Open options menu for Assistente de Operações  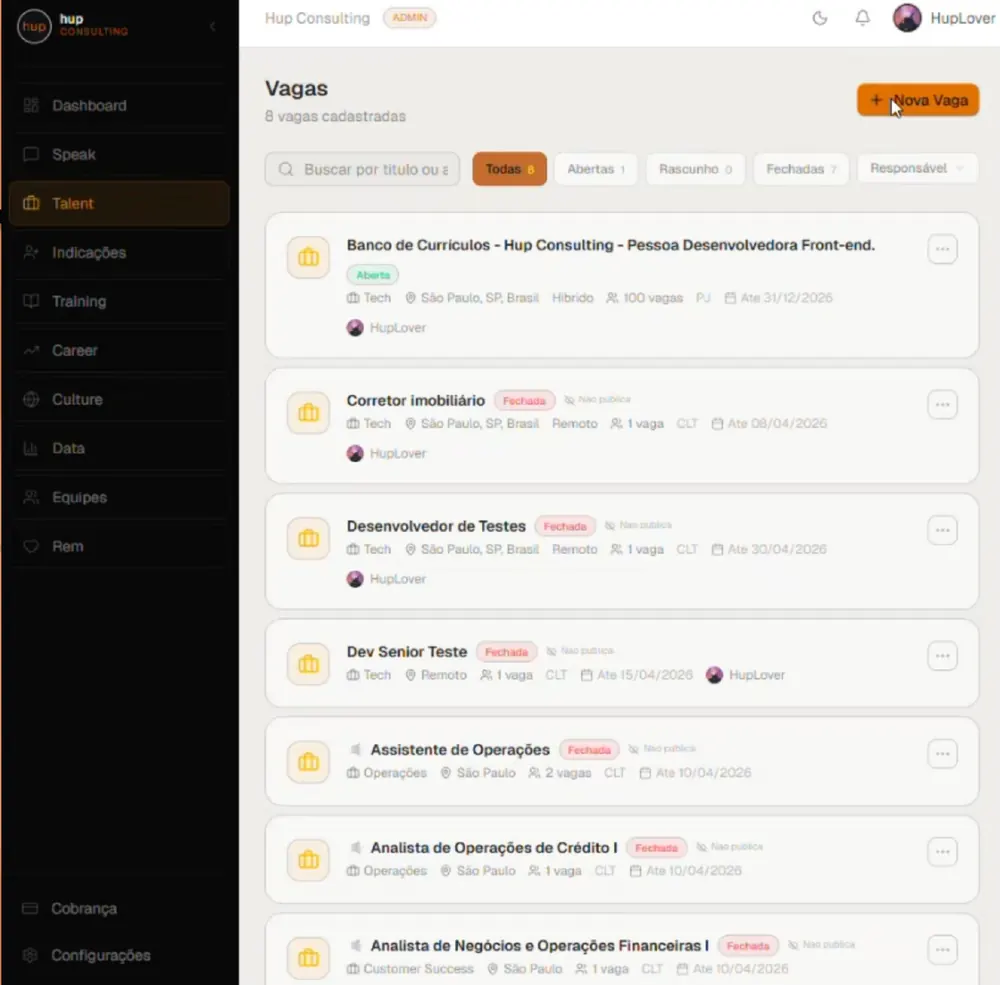point(943,754)
